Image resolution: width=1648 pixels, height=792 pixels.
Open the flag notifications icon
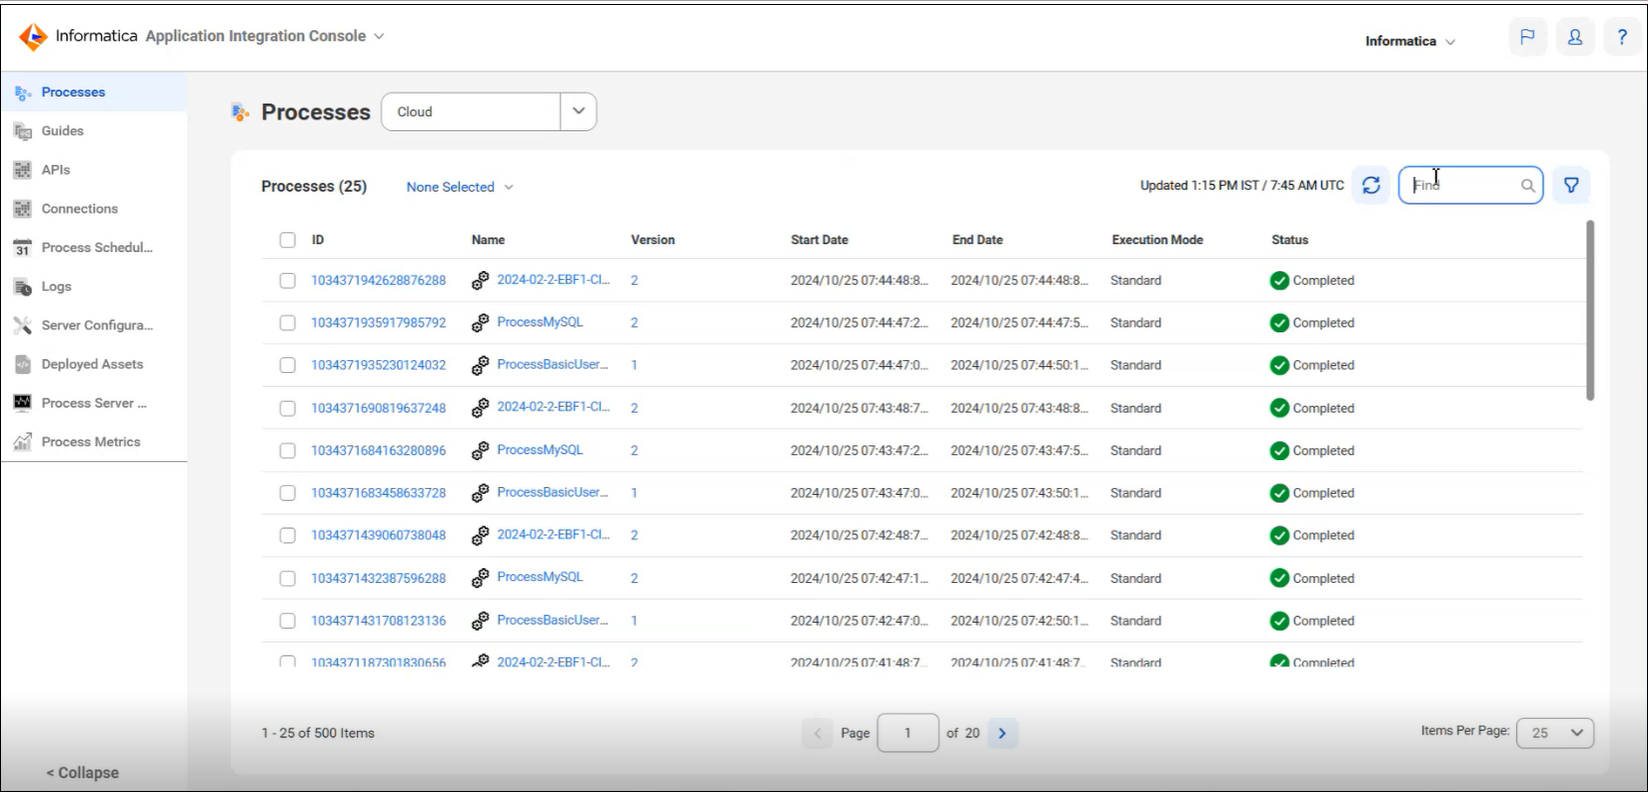pyautogui.click(x=1527, y=37)
